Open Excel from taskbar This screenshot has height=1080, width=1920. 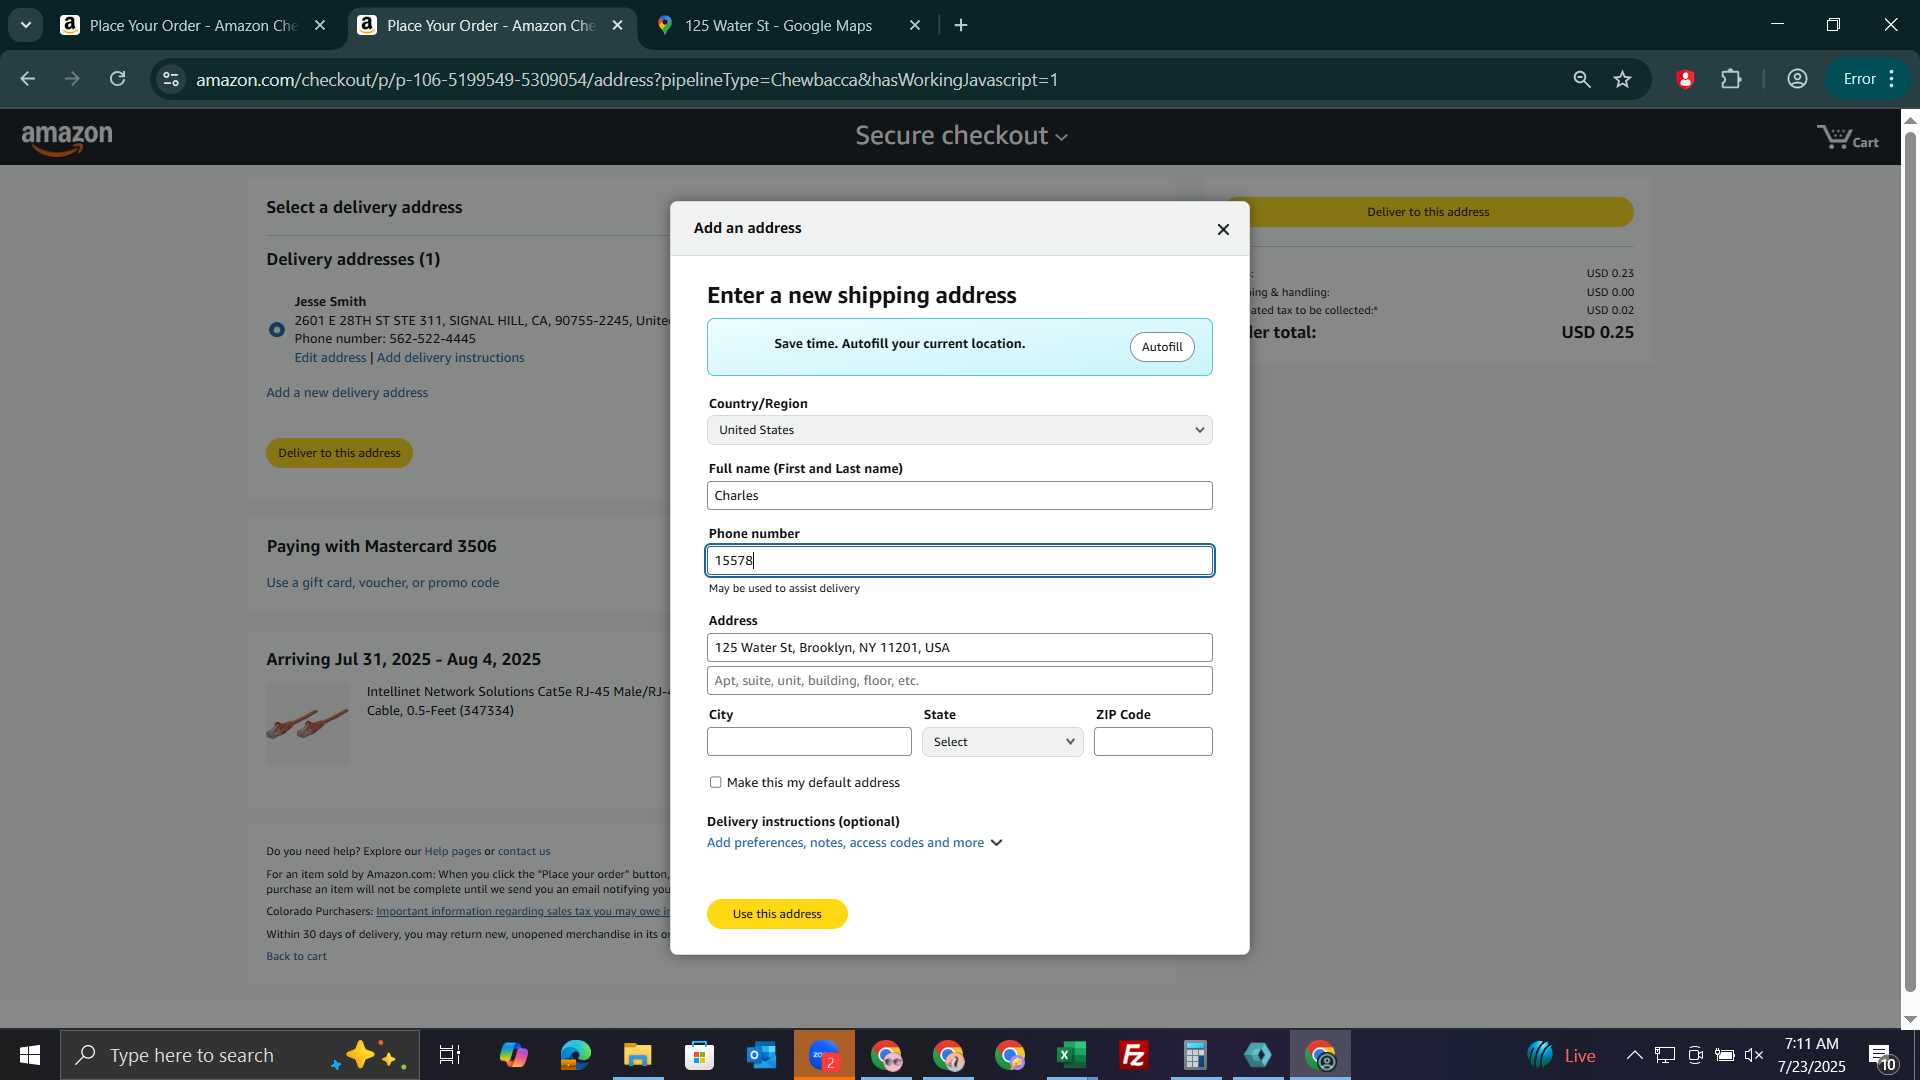(1072, 1055)
